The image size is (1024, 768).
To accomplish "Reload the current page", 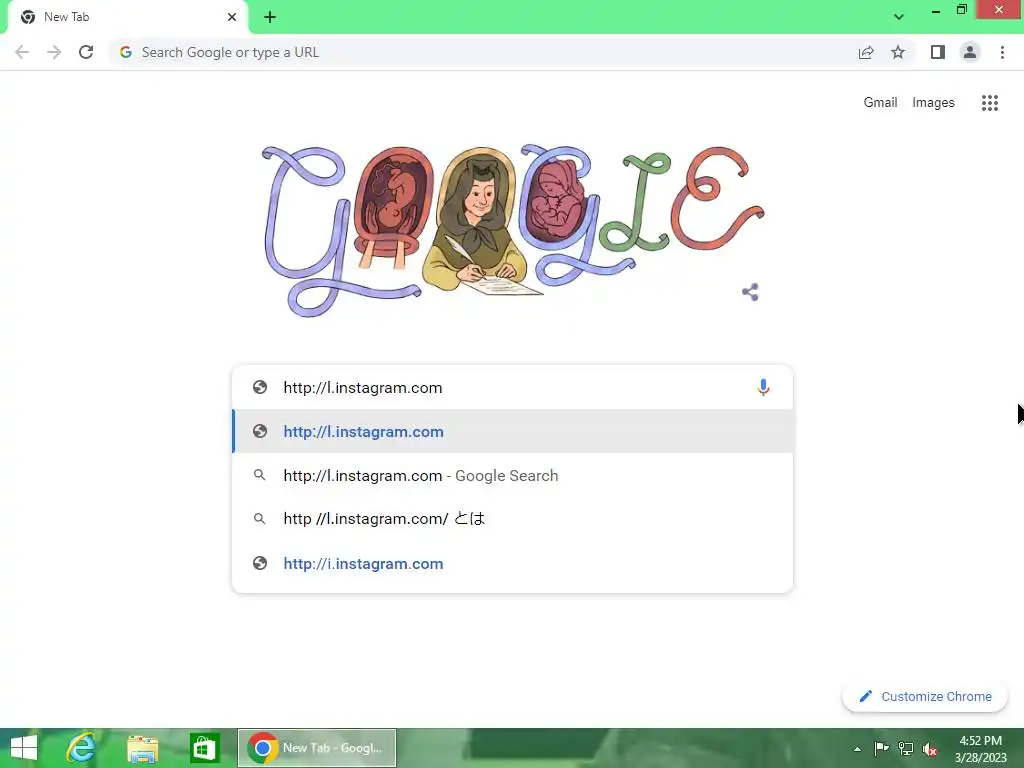I will coord(86,52).
